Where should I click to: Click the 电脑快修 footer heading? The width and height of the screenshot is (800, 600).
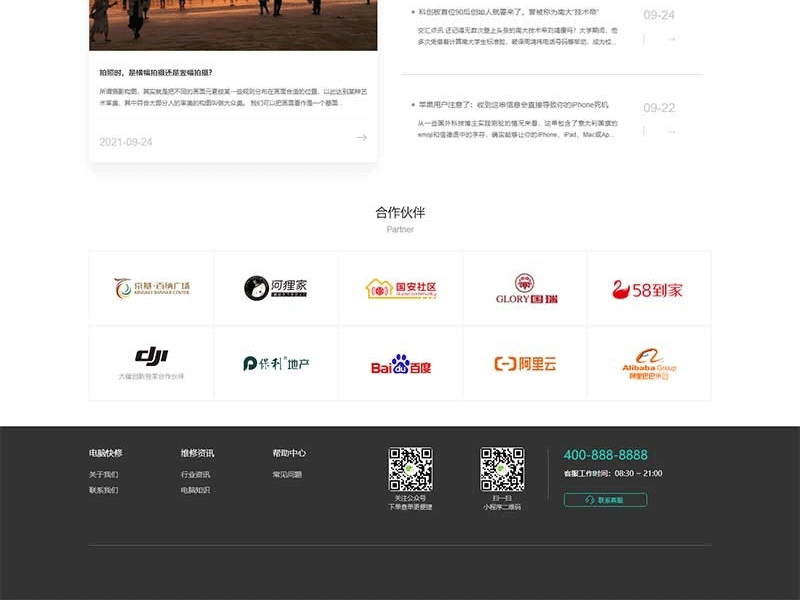point(106,453)
